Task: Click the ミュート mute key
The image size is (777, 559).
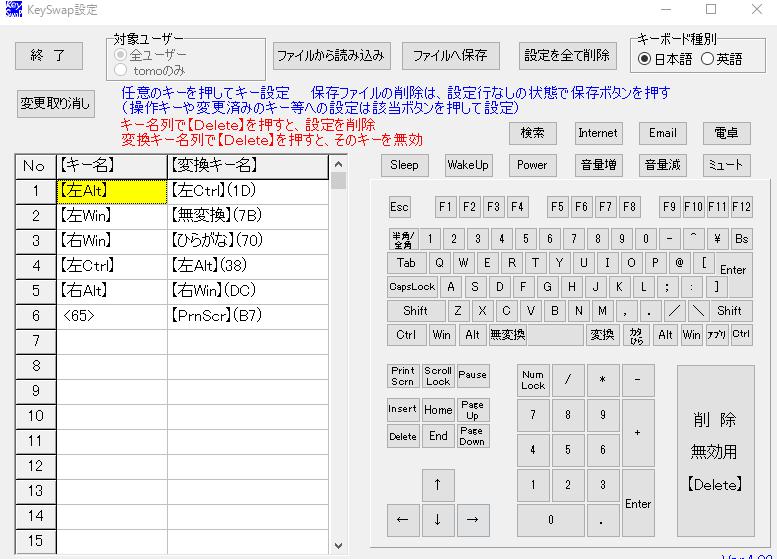Action: point(726,165)
